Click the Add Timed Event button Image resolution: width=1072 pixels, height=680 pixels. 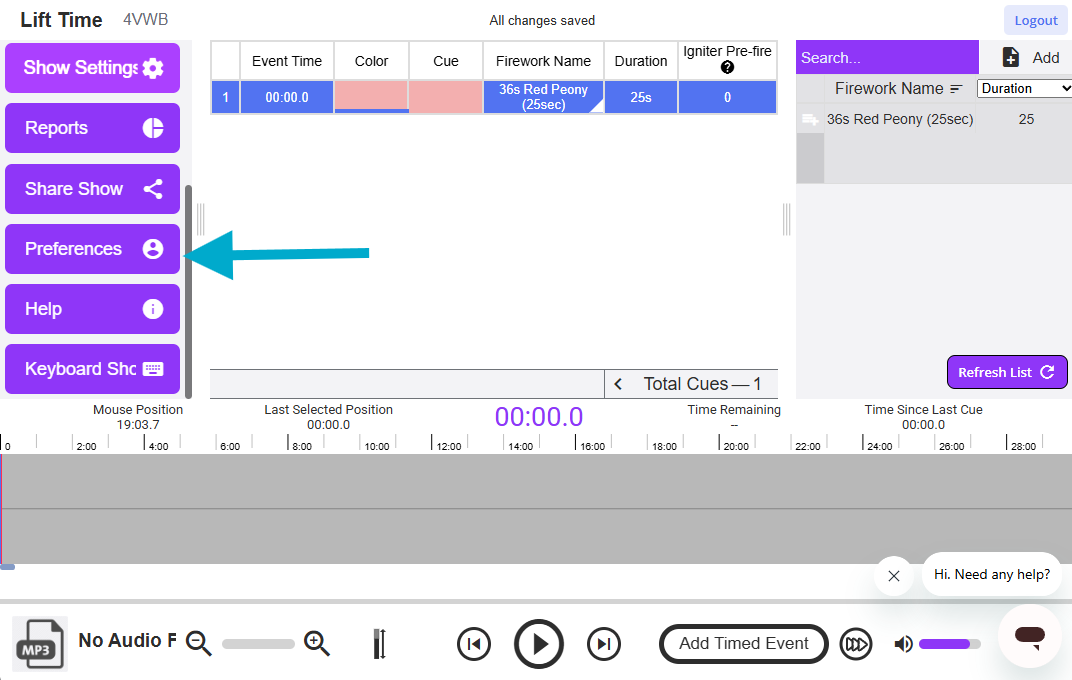point(743,644)
